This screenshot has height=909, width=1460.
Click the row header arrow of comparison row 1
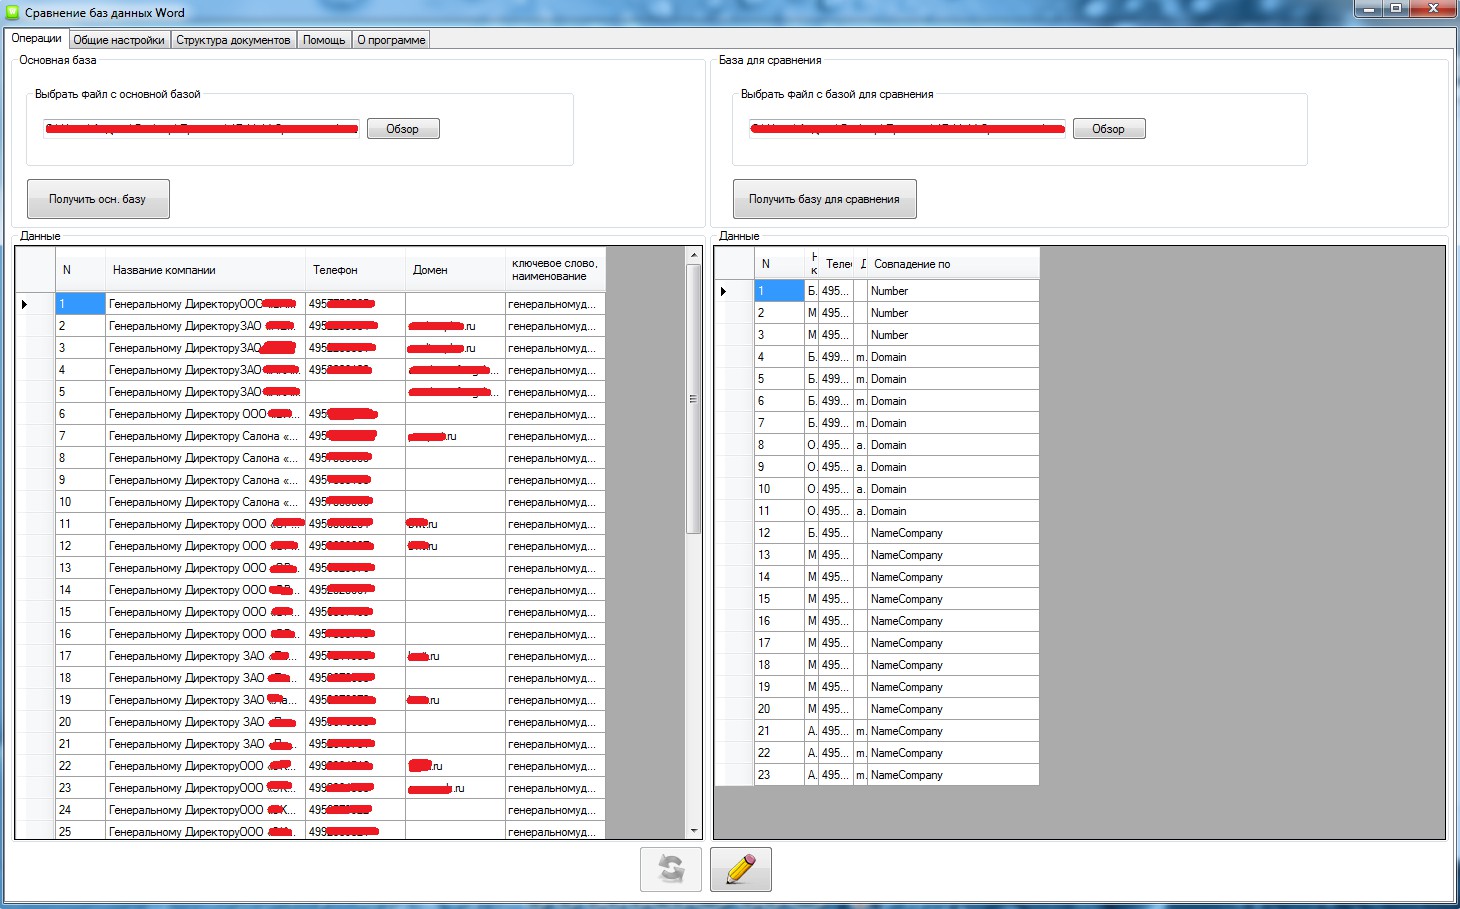[734, 291]
